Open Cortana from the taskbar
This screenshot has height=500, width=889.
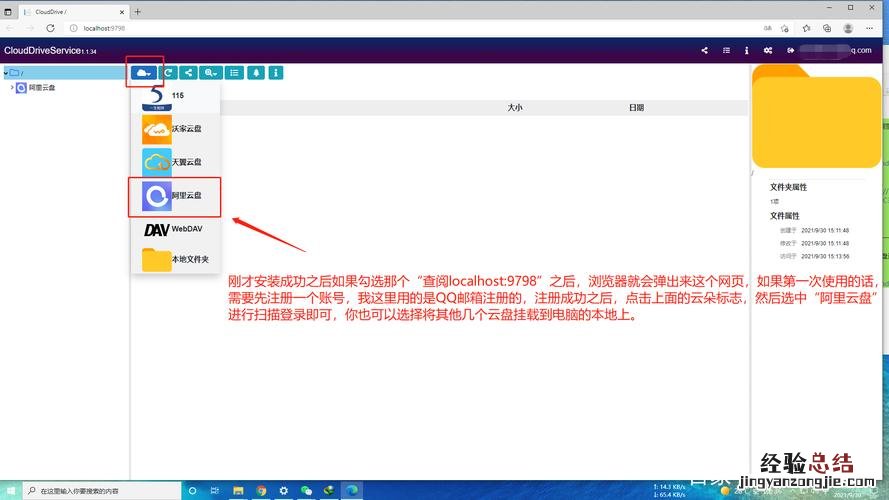(x=192, y=490)
